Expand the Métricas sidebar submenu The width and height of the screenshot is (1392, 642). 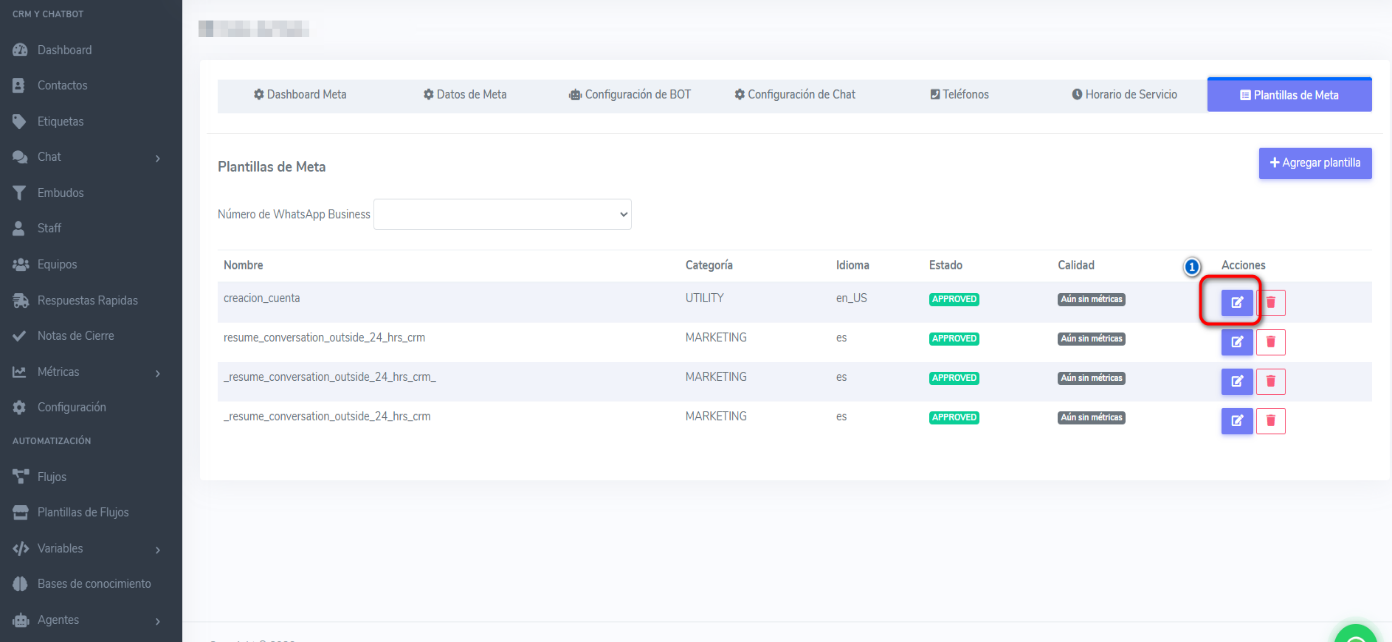coord(157,373)
